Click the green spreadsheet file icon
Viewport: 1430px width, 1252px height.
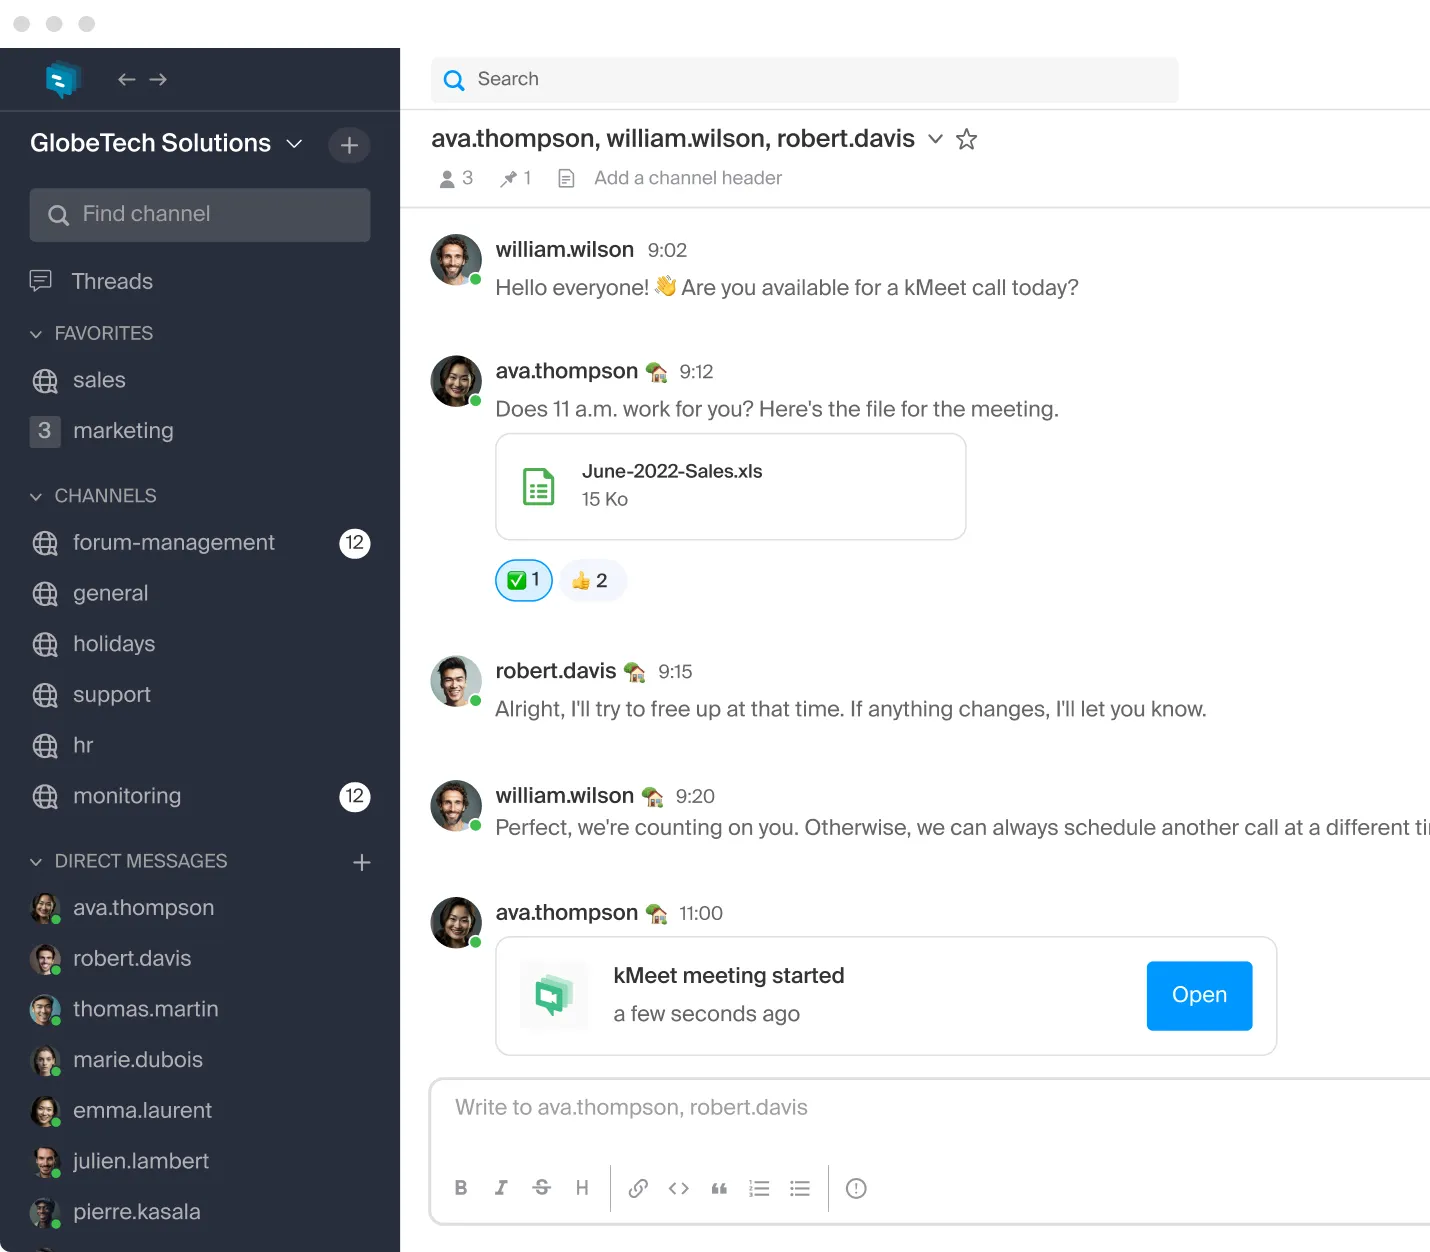(x=538, y=487)
